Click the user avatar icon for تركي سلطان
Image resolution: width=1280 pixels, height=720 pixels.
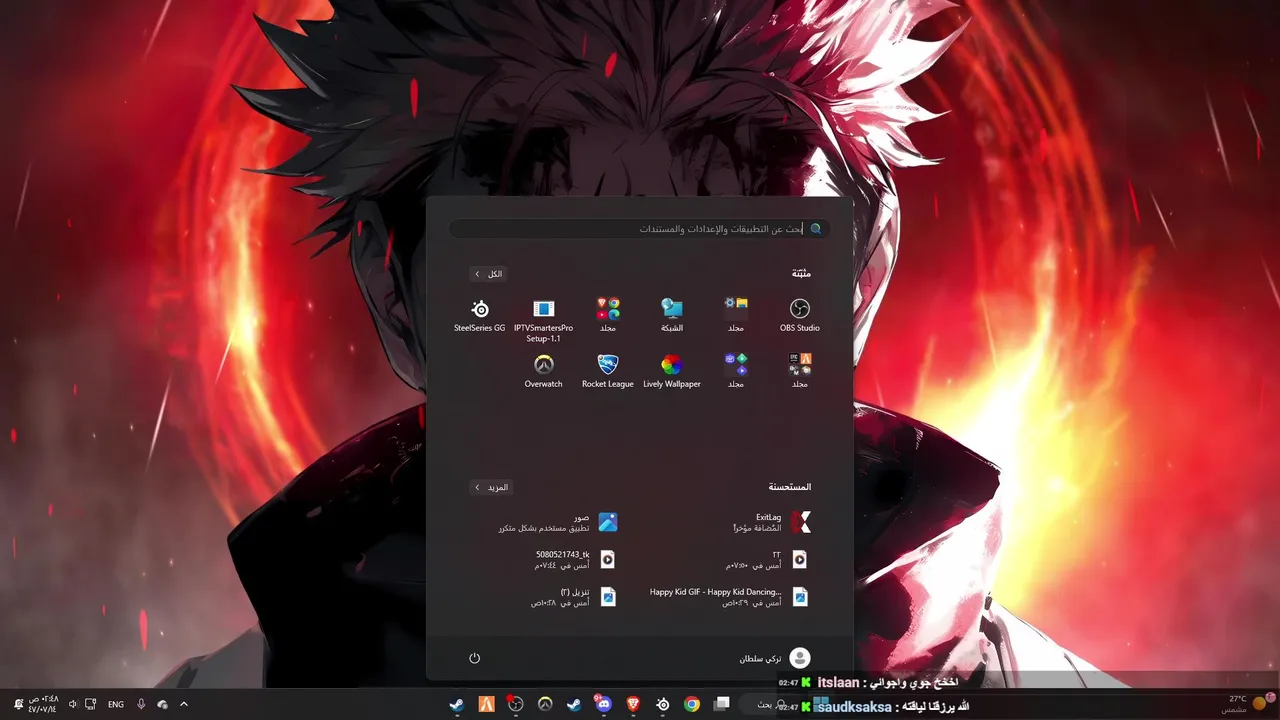pos(800,658)
